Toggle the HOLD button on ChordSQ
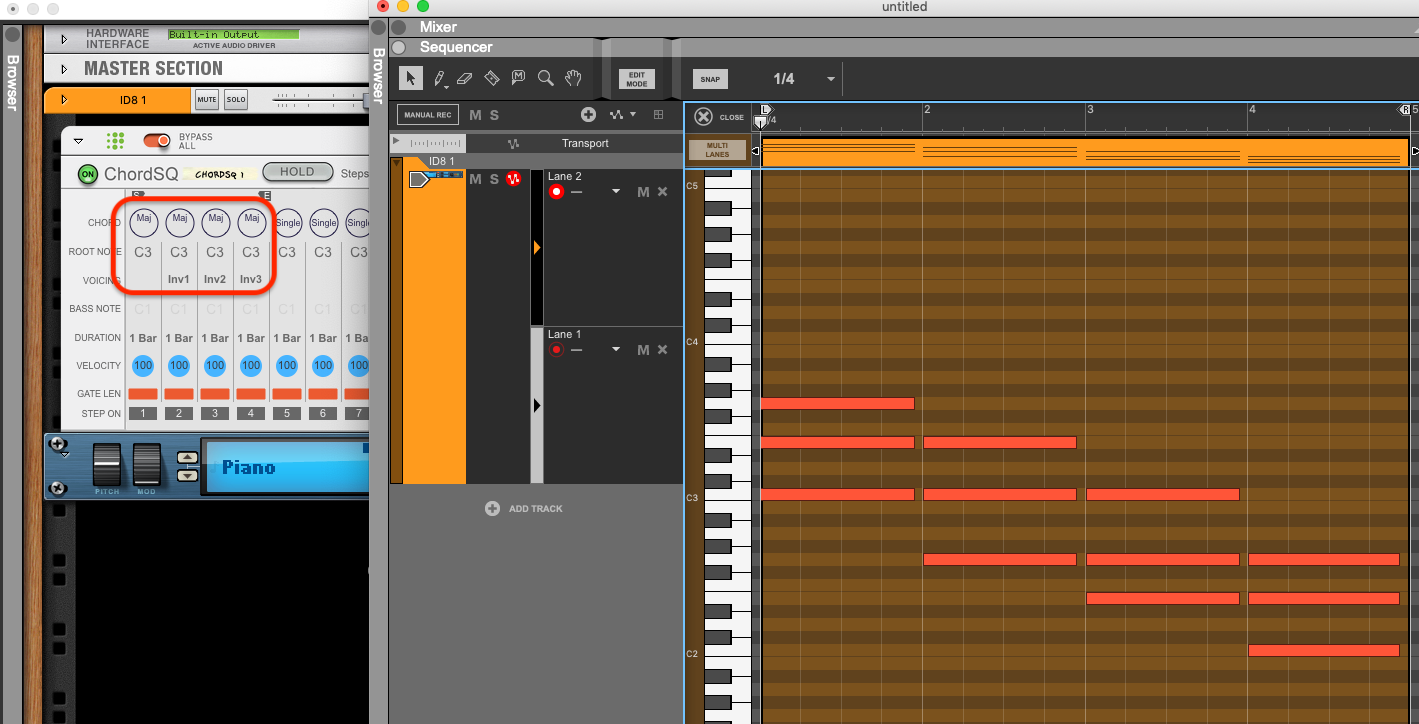Viewport: 1419px width, 724px height. pos(297,172)
